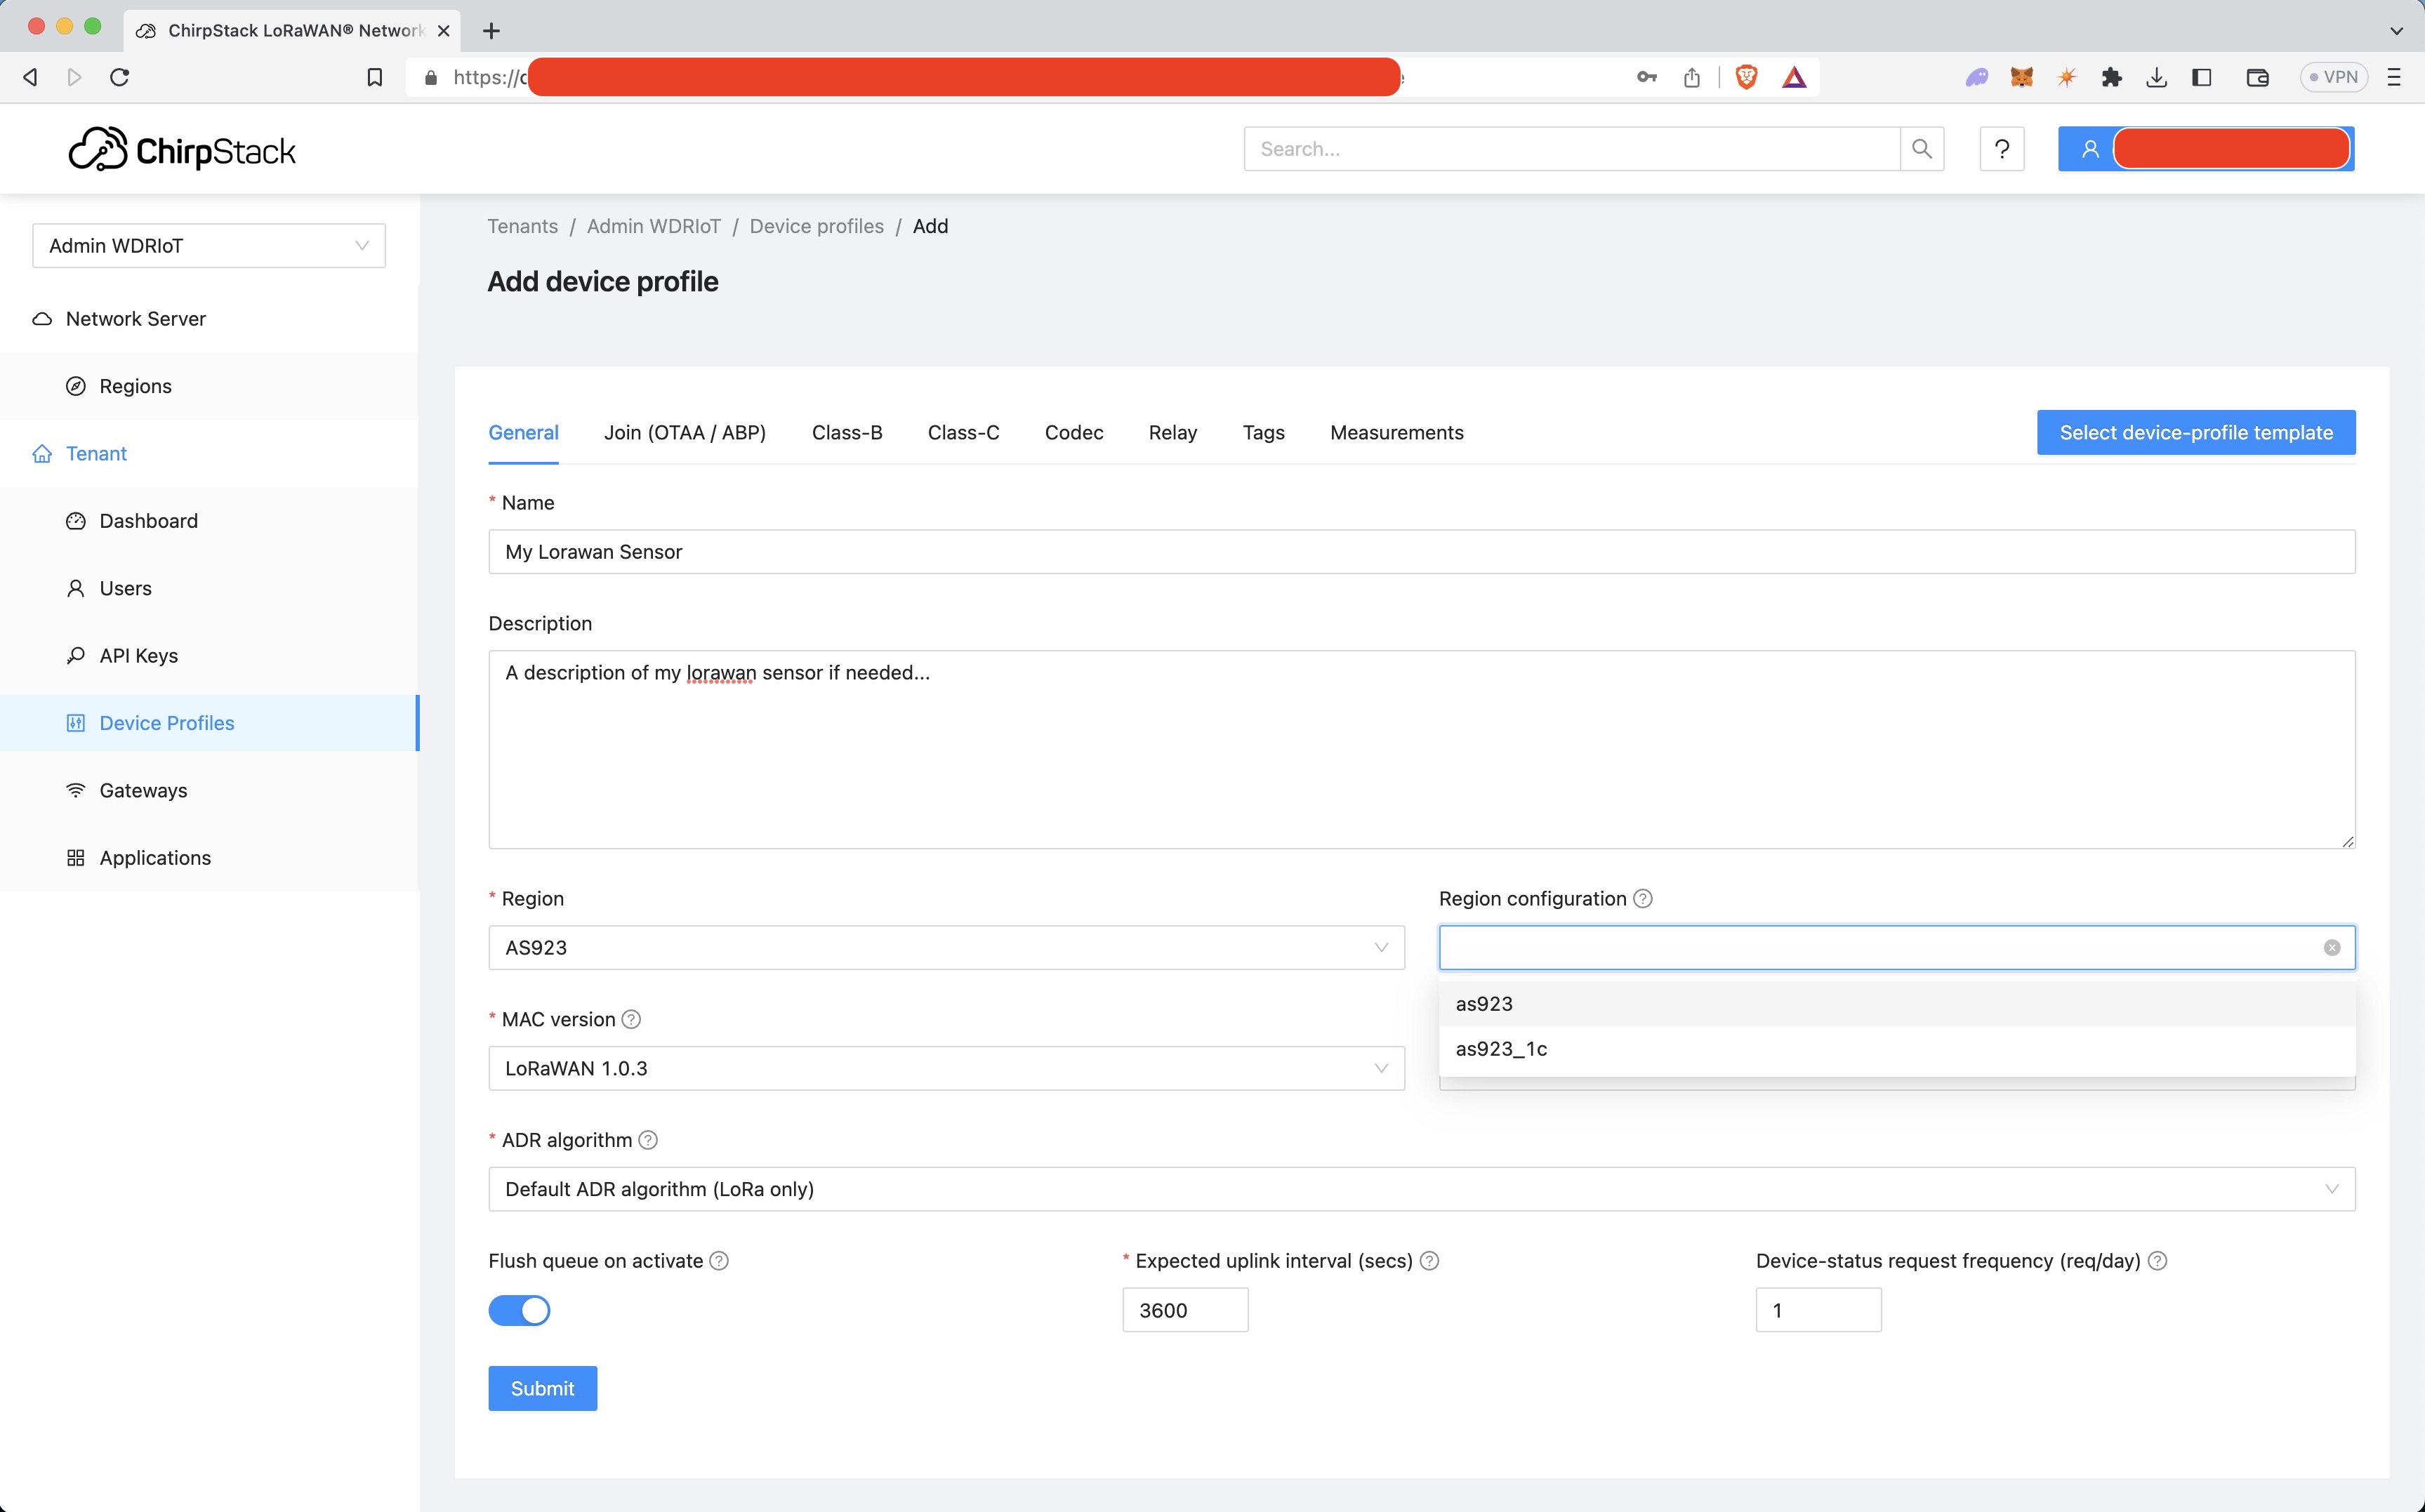Click the Region configuration help icon

pyautogui.click(x=1643, y=898)
